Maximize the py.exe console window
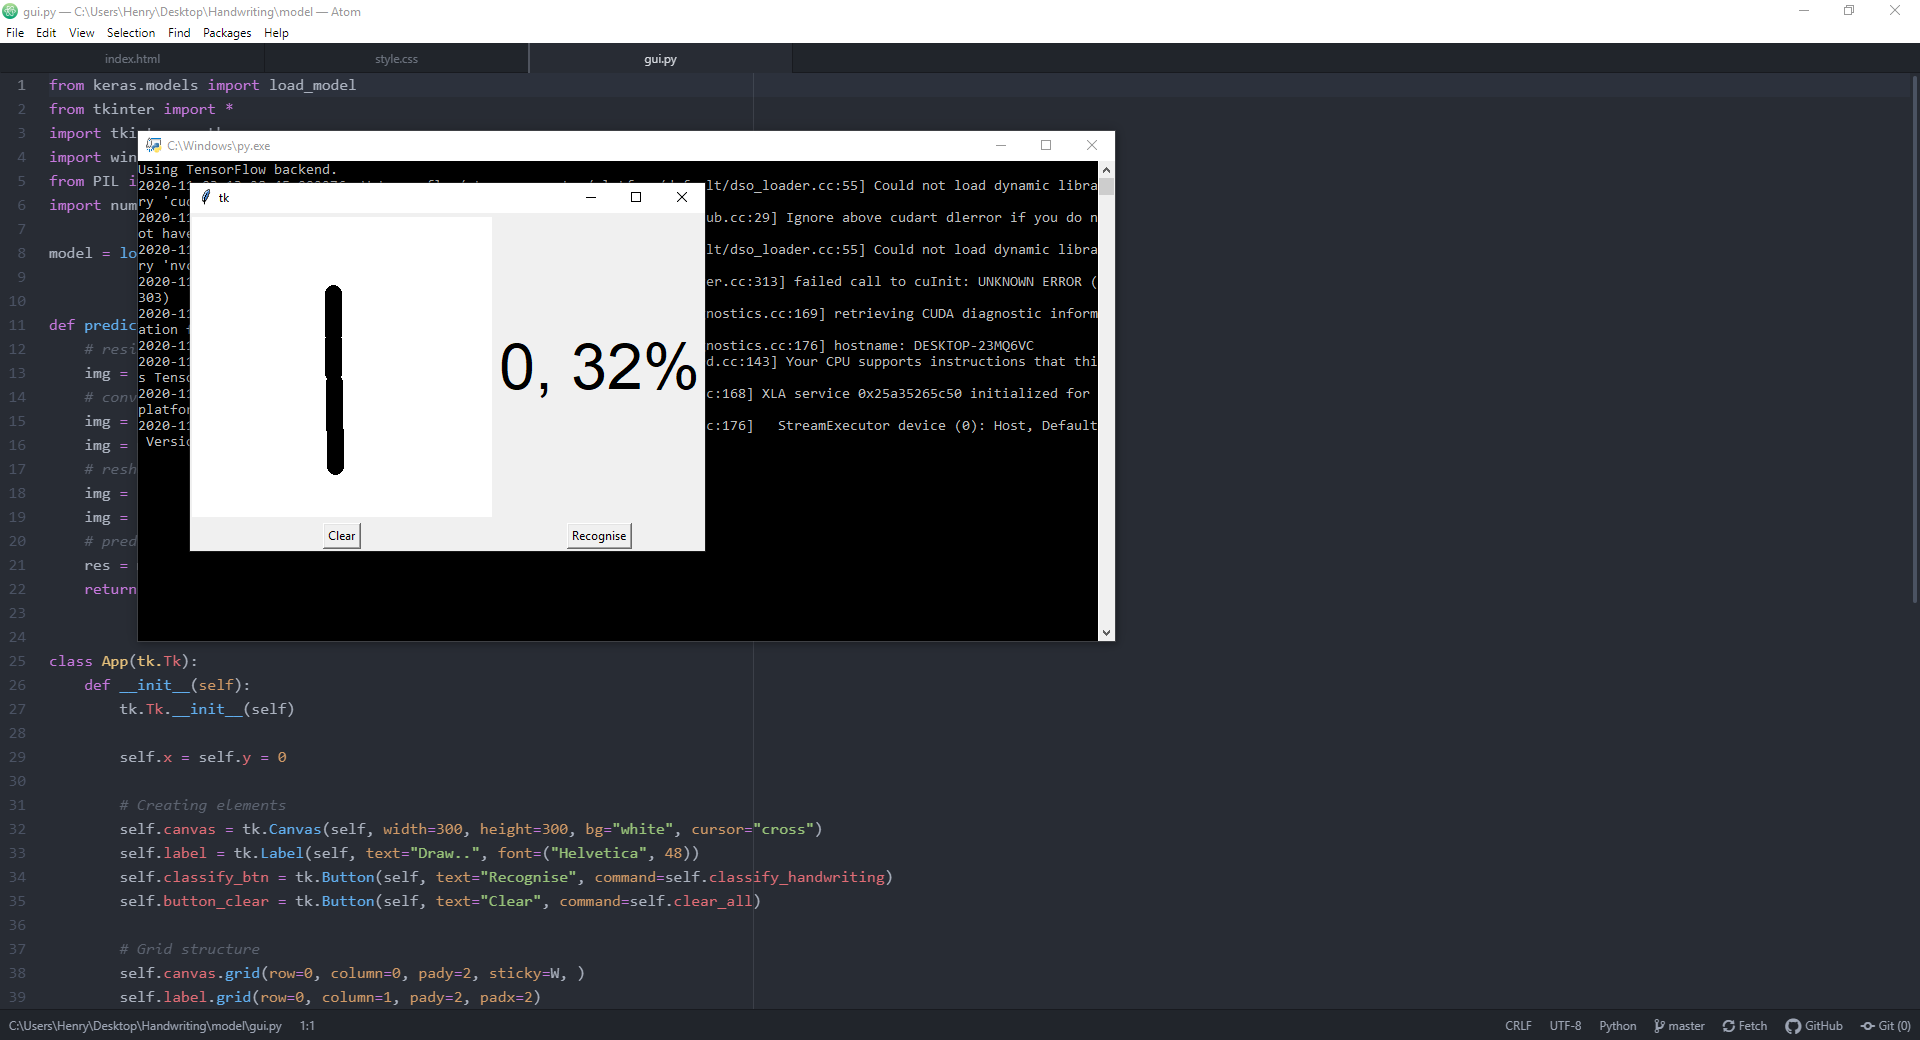 click(x=1046, y=146)
